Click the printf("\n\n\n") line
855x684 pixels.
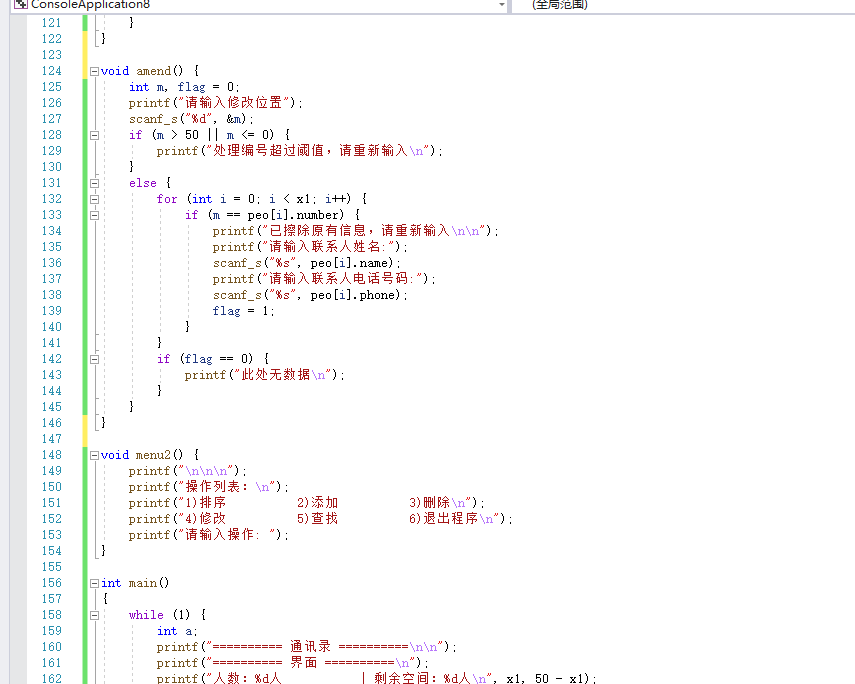click(x=188, y=471)
